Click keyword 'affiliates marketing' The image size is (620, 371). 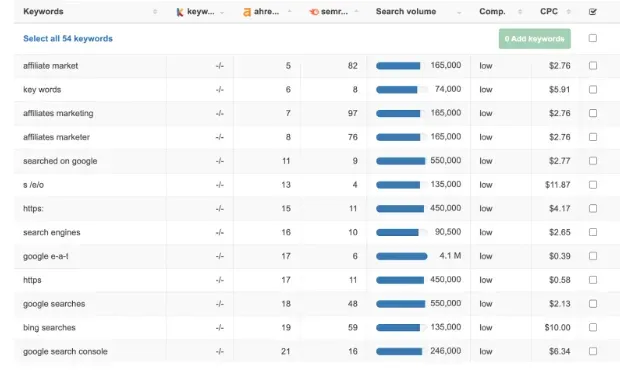click(x=58, y=114)
